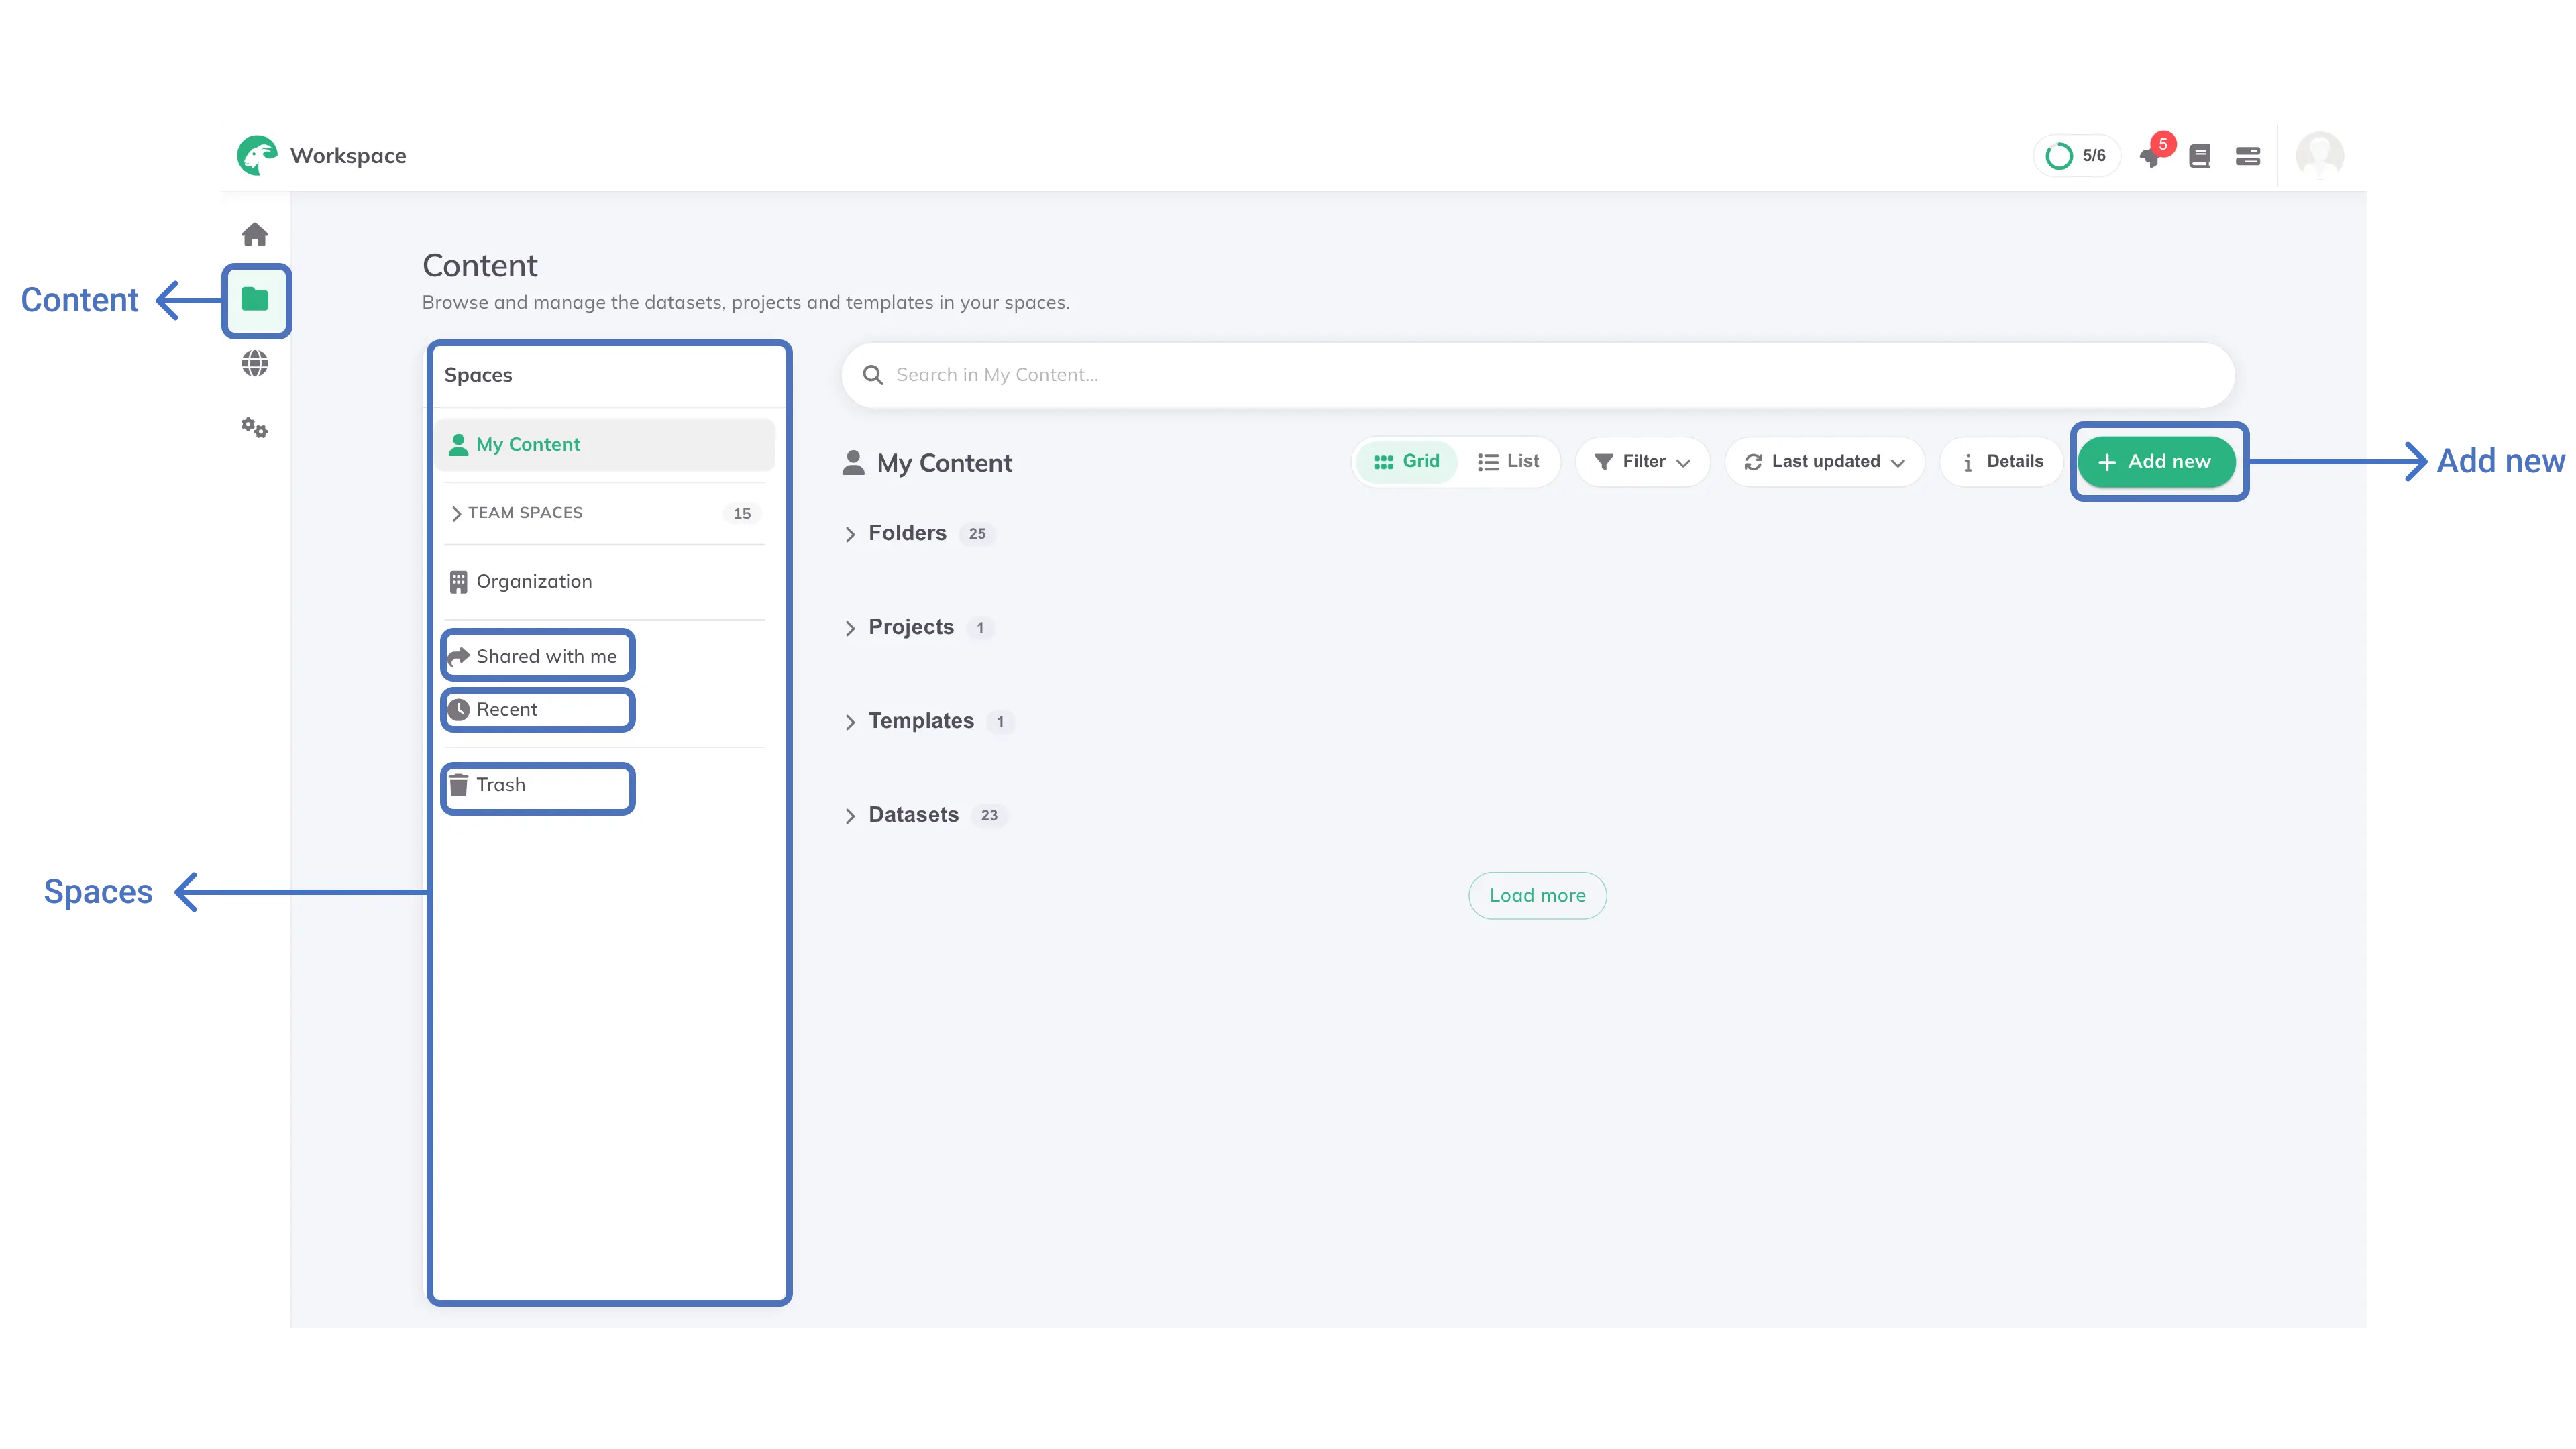
Task: Toggle the Details panel
Action: point(2002,461)
